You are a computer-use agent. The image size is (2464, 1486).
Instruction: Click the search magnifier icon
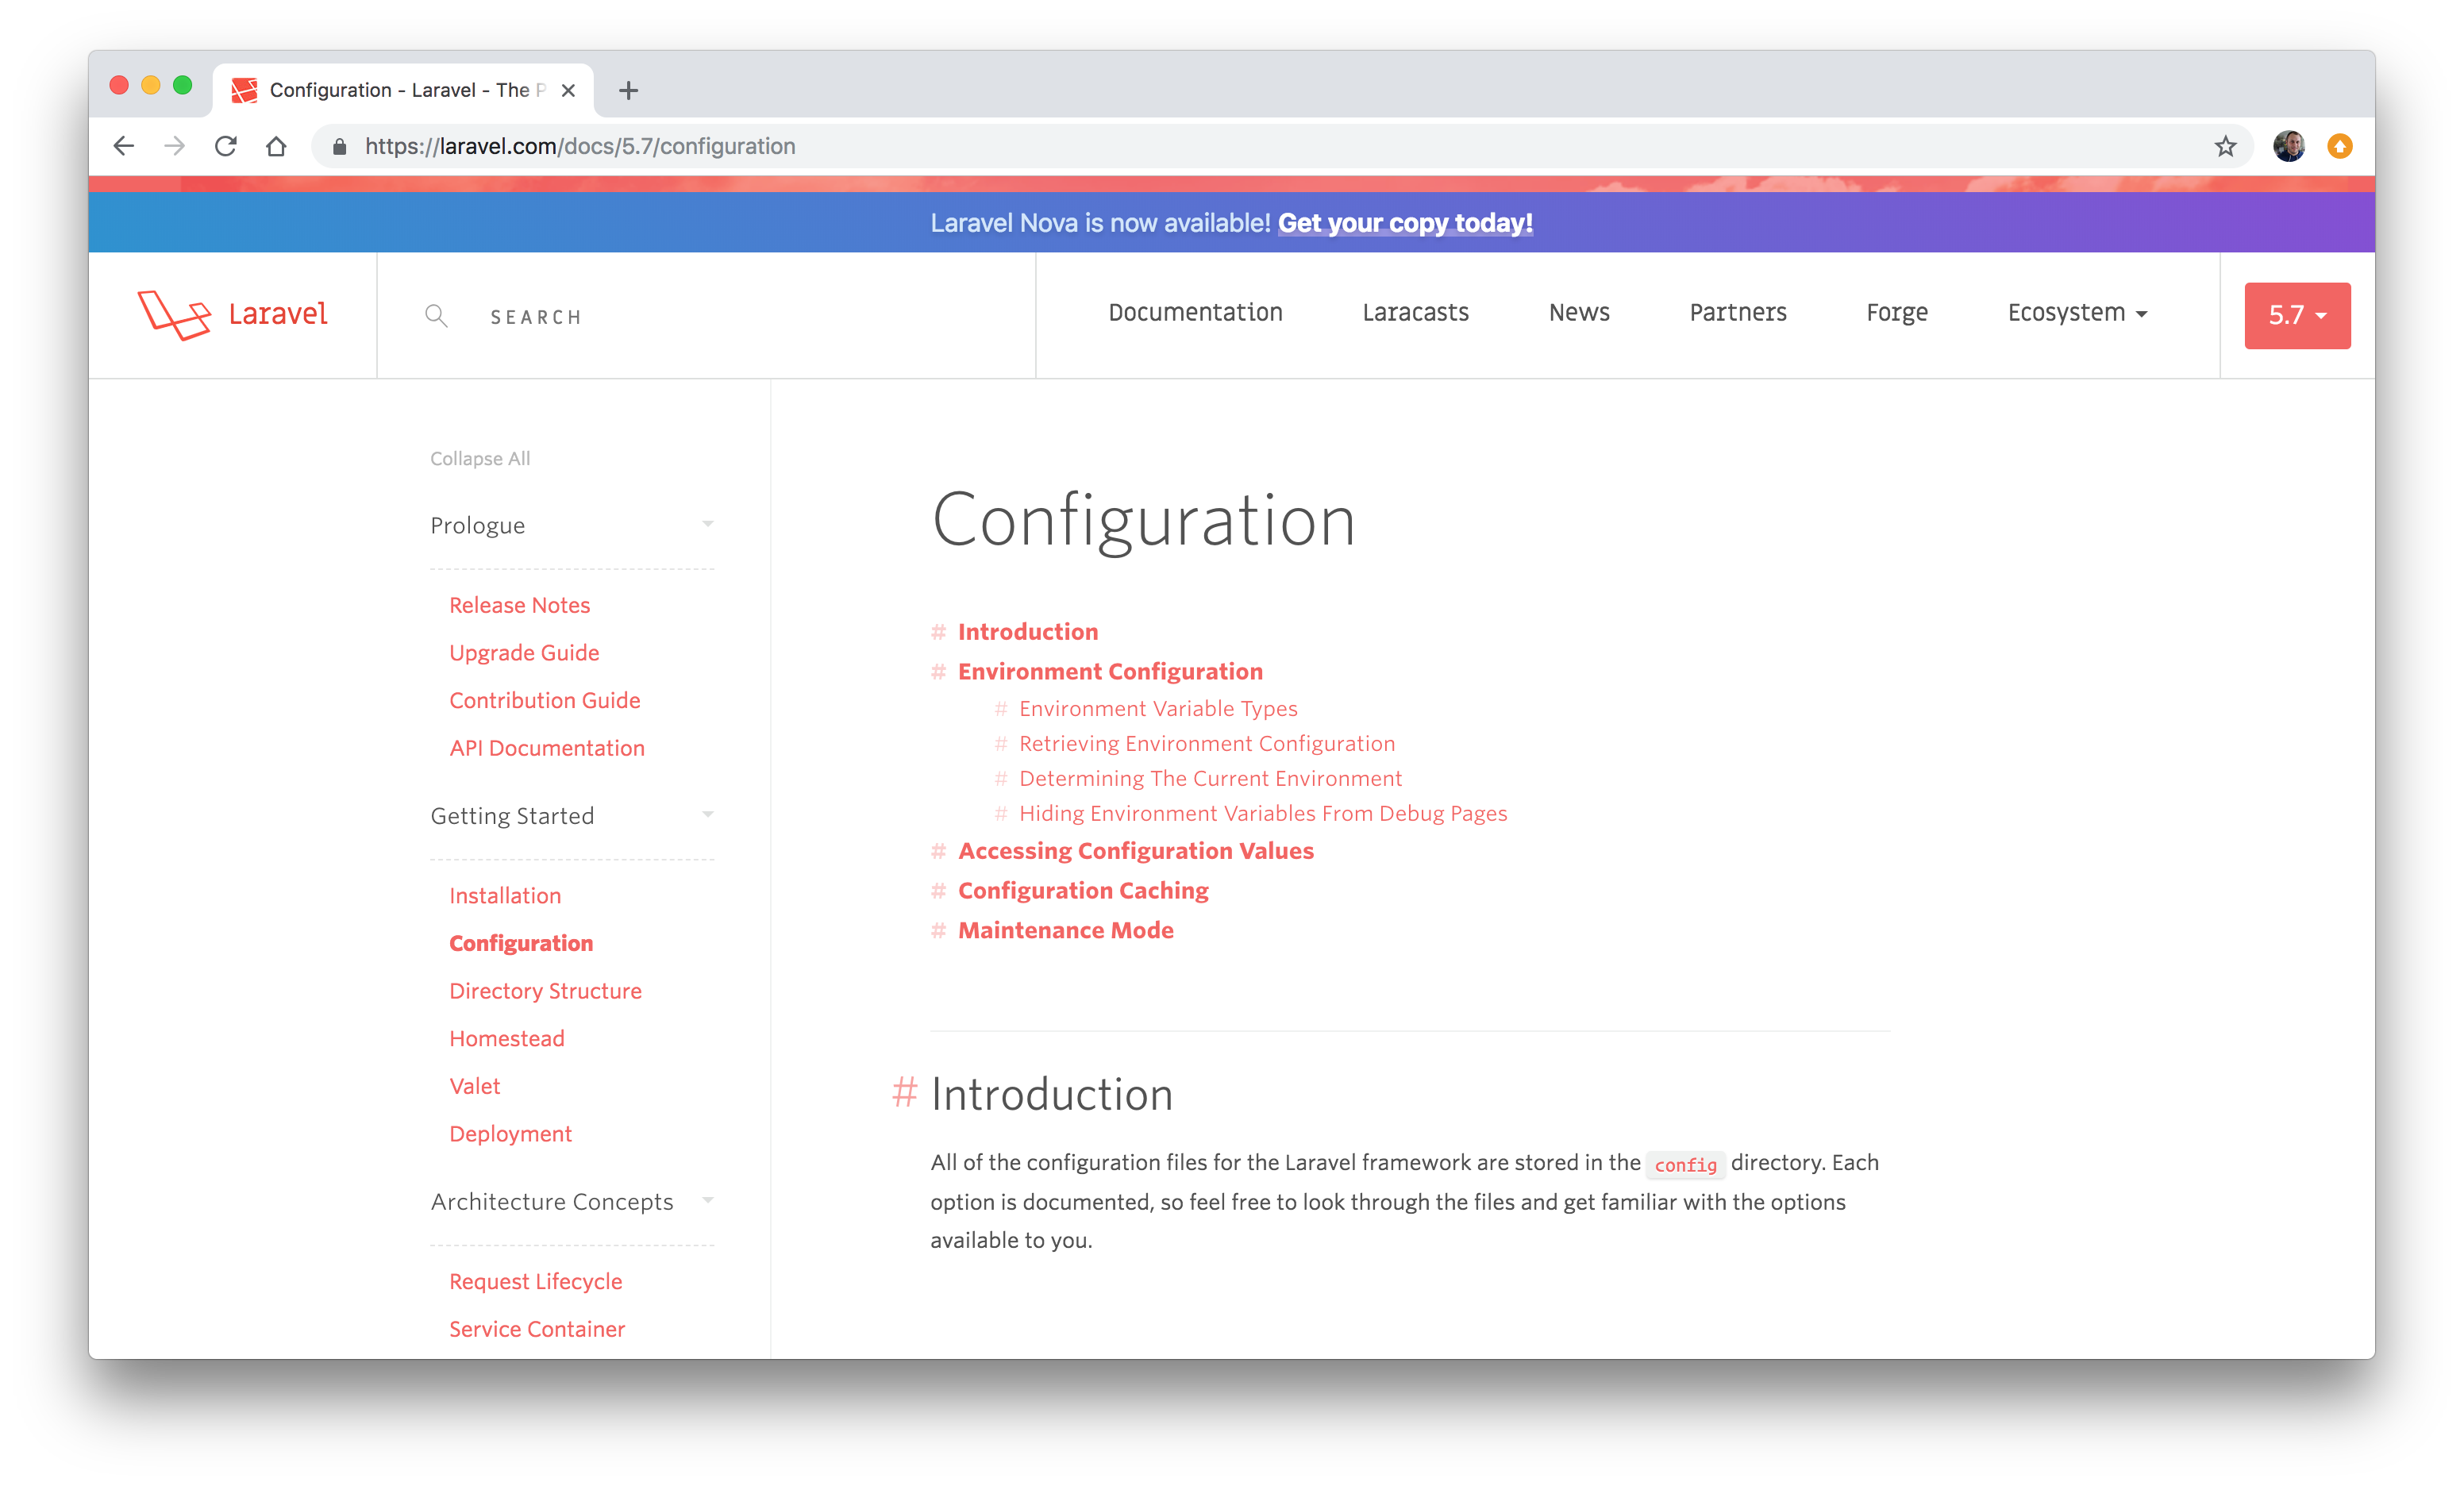[x=437, y=315]
